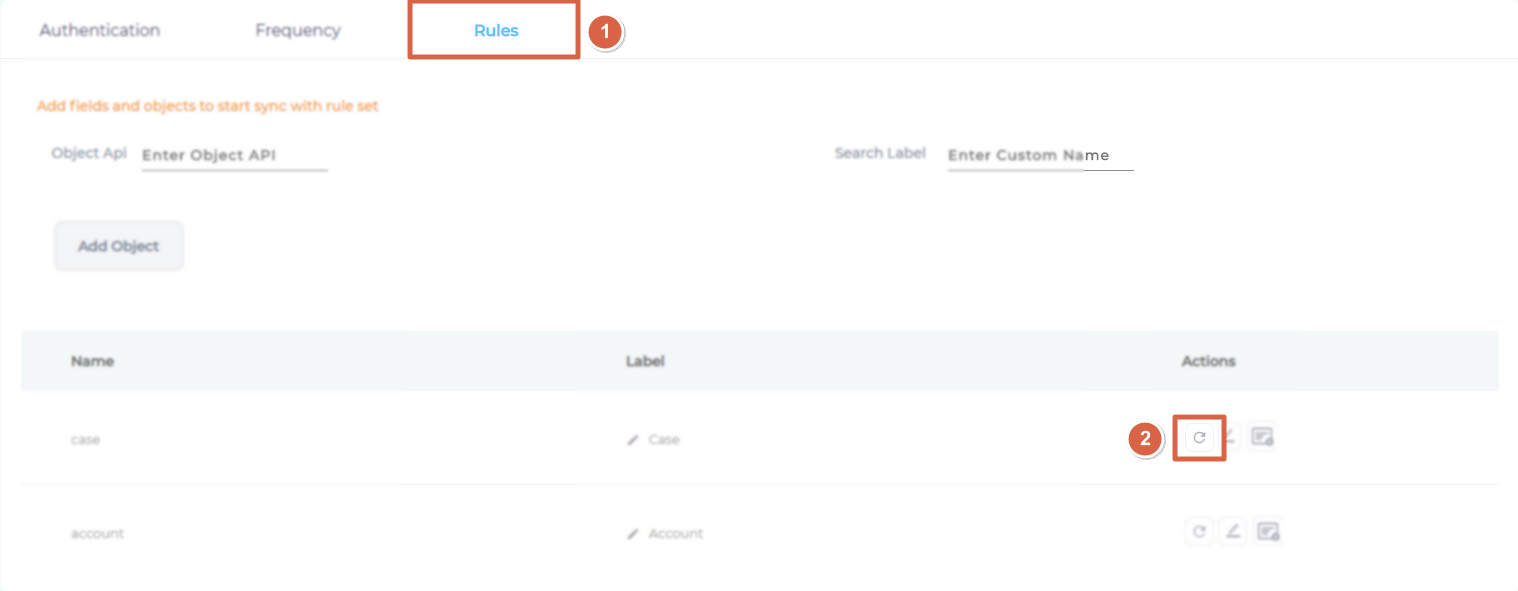Click the orange step 1 badge

click(x=604, y=32)
